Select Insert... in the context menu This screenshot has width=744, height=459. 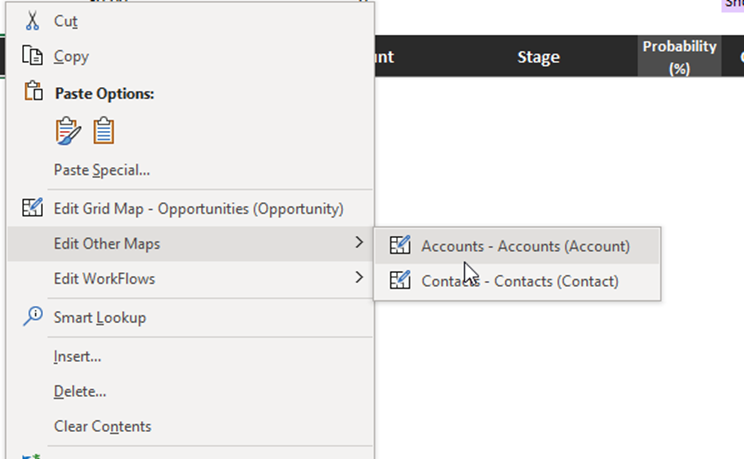pyautogui.click(x=77, y=356)
